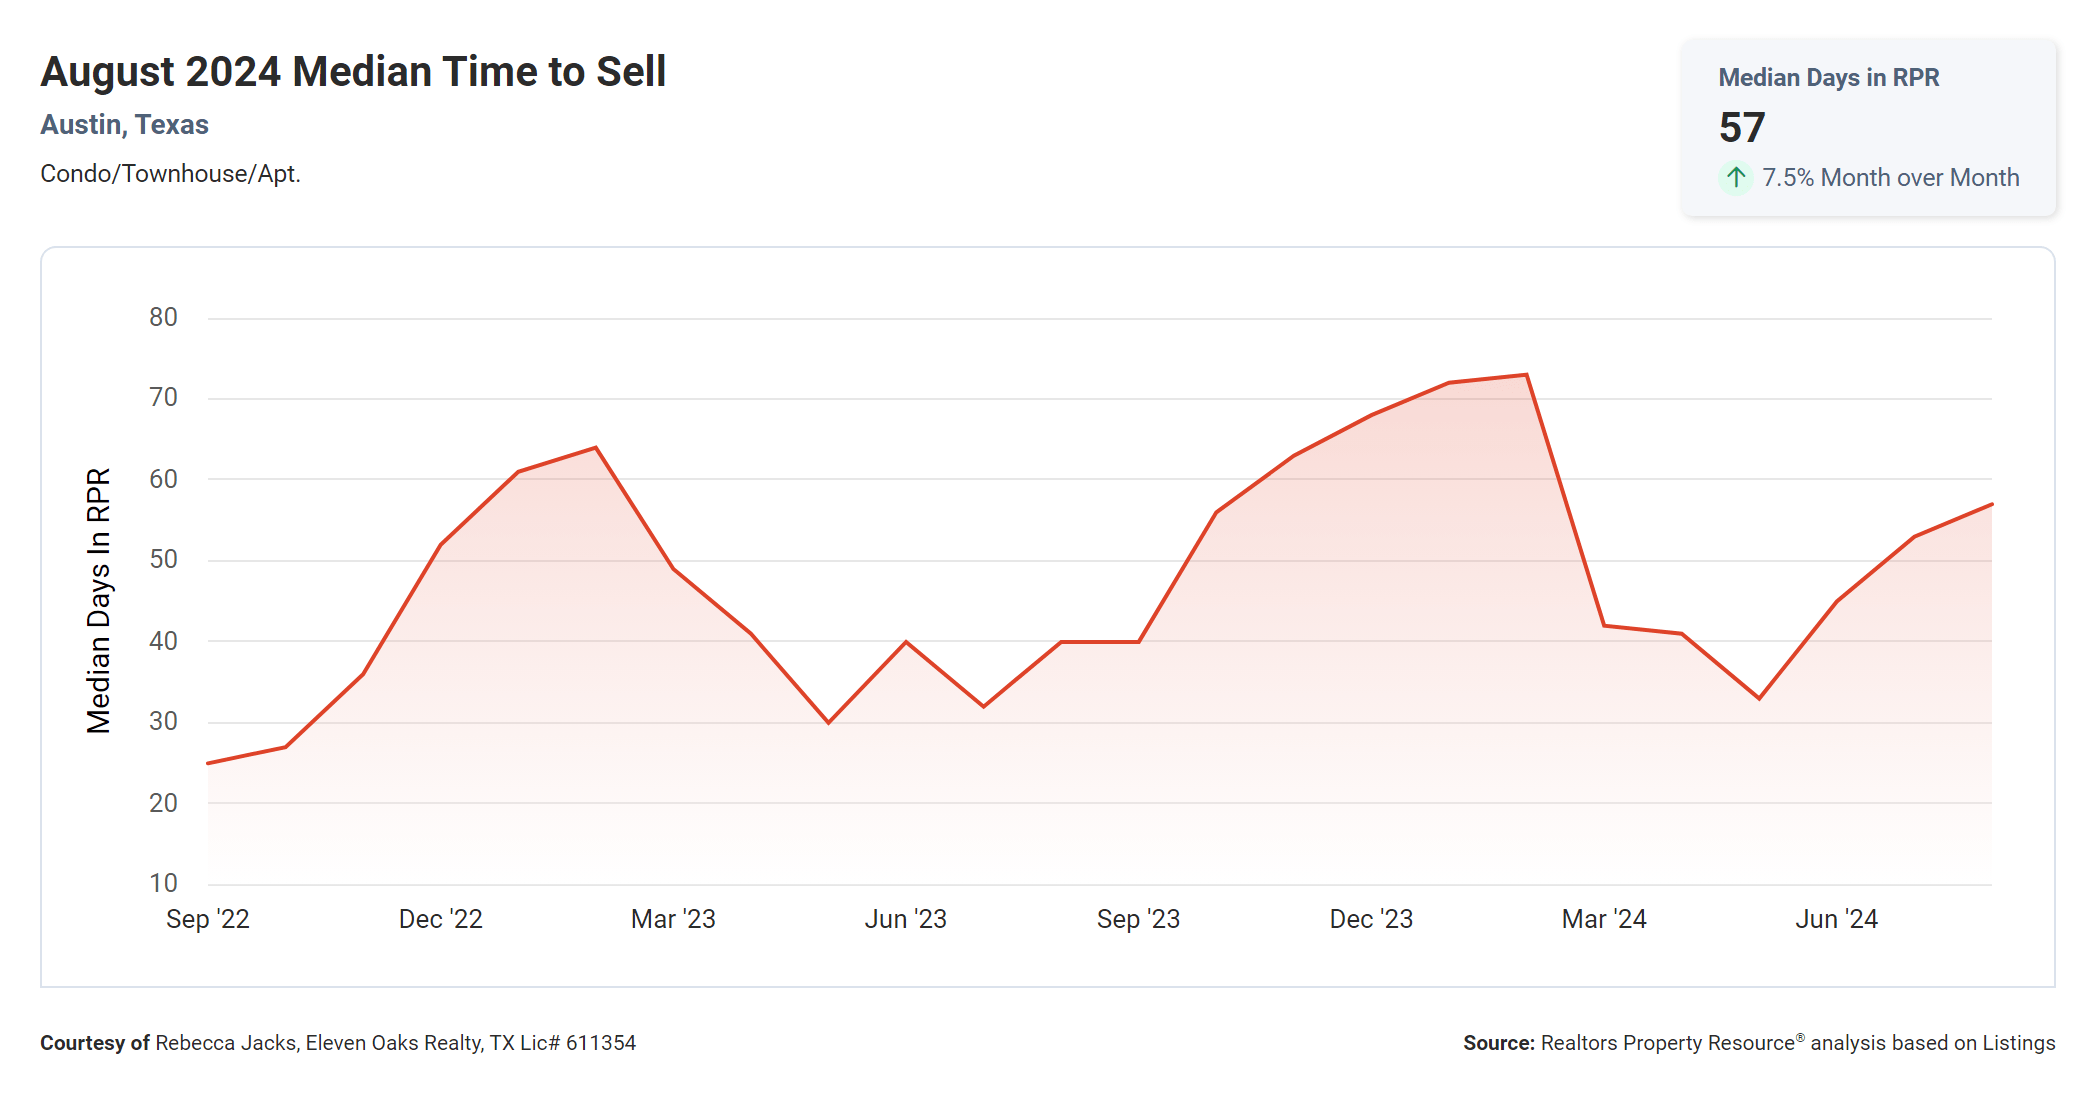Click the 80 value on the y-axis

coord(163,318)
